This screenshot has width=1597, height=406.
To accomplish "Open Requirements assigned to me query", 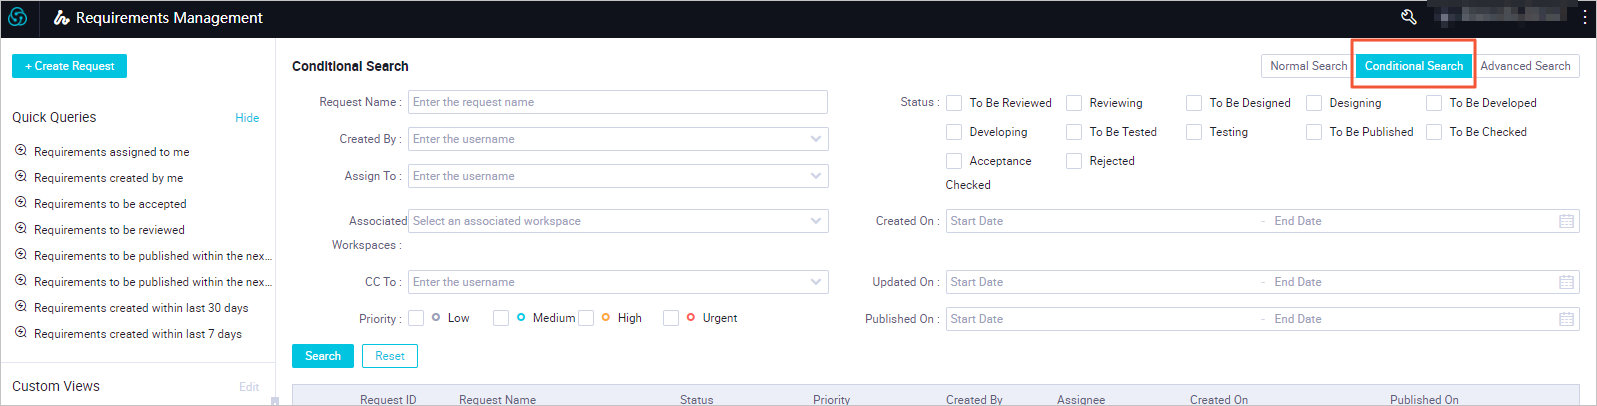I will tap(112, 152).
